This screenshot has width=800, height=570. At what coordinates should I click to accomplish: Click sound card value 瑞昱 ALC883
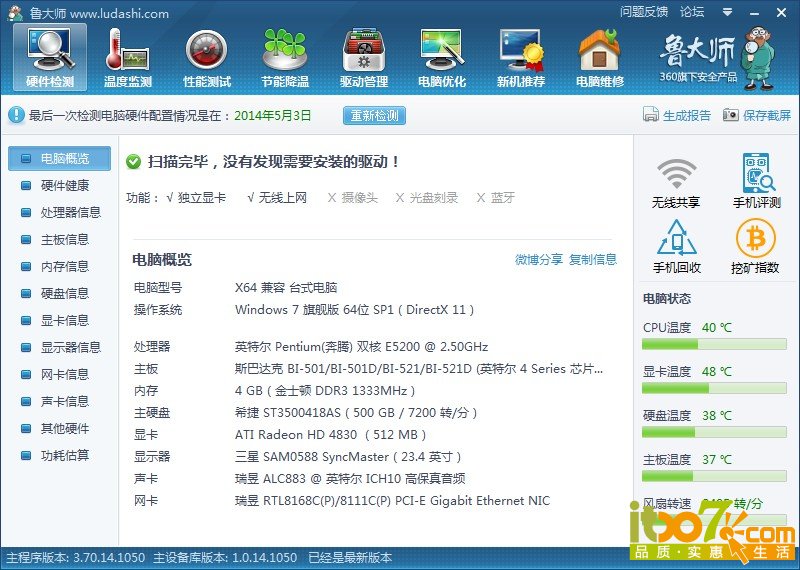350,479
